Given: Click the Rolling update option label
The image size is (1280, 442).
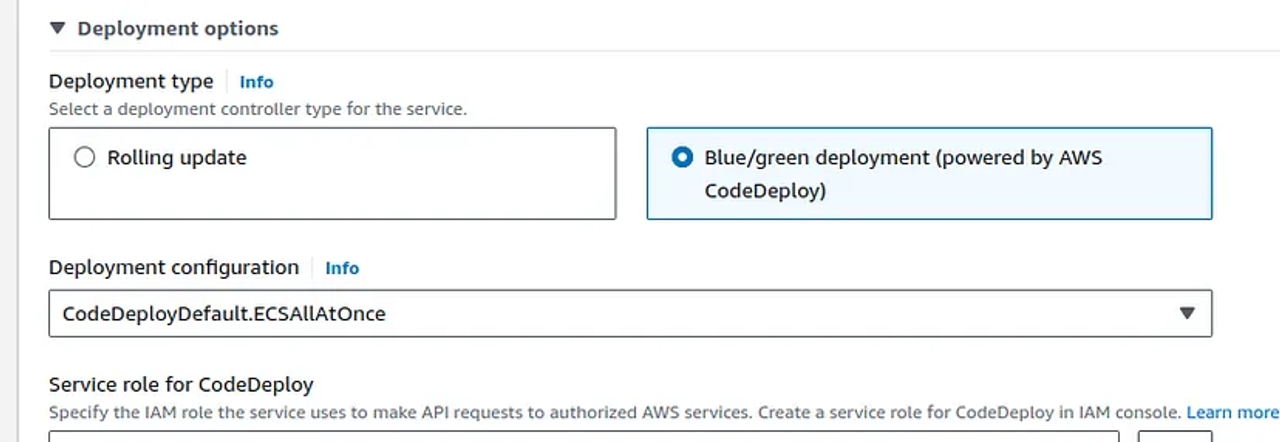Looking at the screenshot, I should (177, 158).
